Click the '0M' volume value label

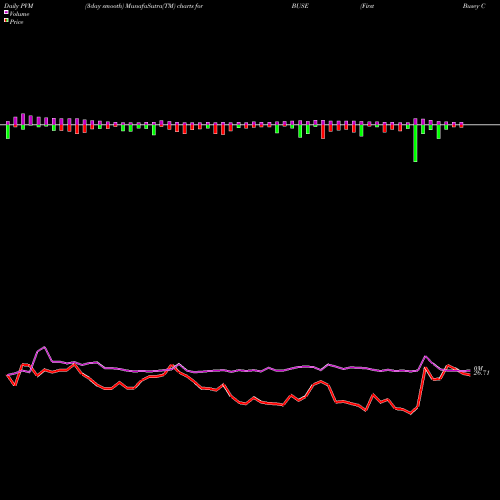point(478,369)
